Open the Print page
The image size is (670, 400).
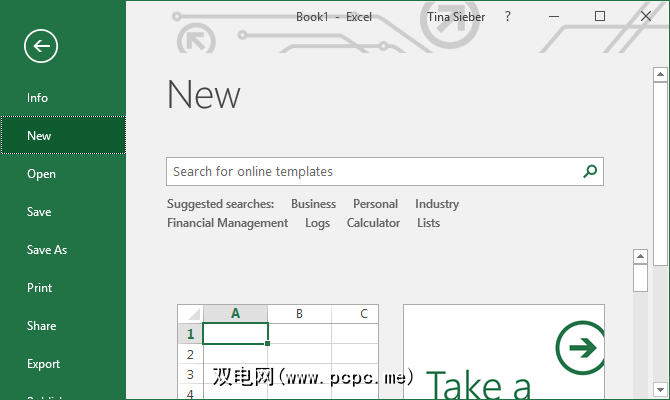pos(40,288)
